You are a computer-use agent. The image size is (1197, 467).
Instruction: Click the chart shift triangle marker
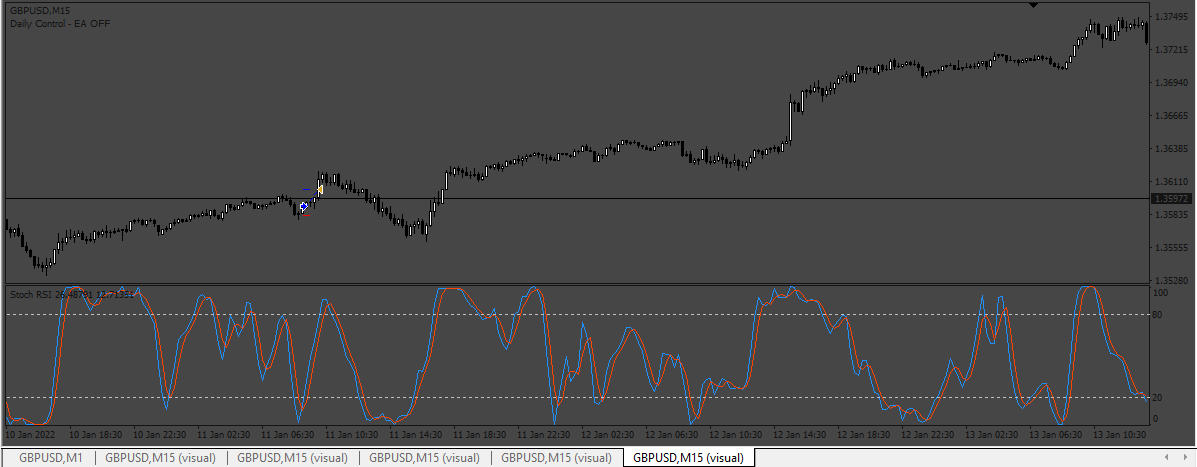pos(1034,5)
